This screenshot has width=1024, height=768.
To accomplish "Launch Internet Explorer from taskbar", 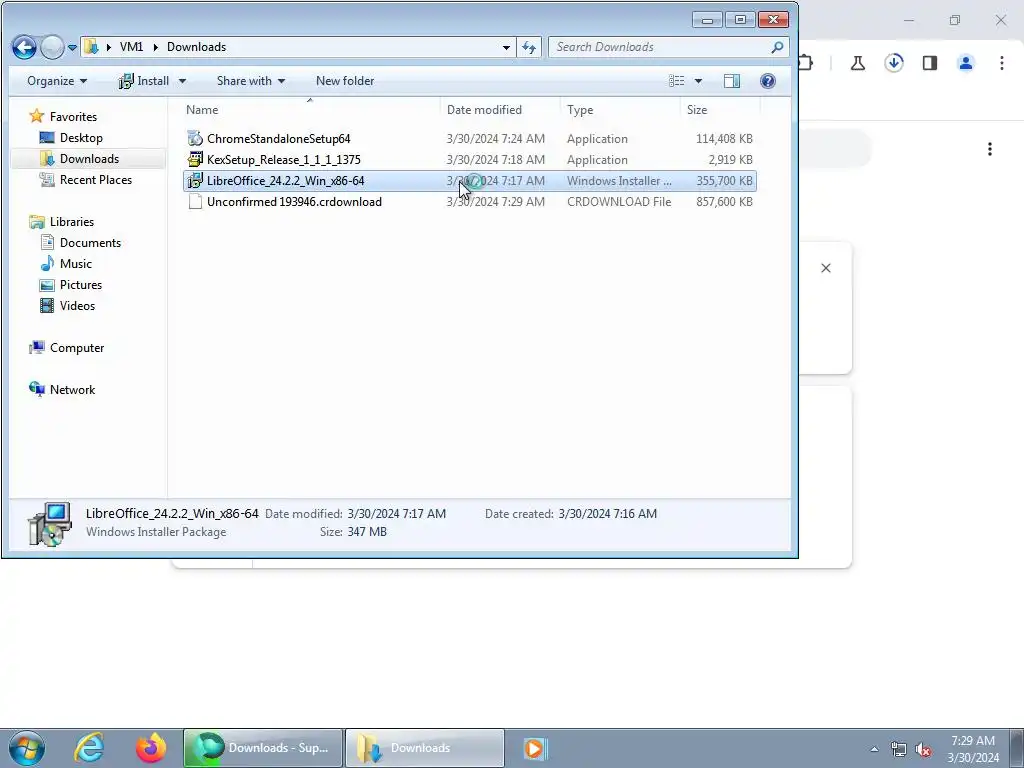I will tap(89, 748).
